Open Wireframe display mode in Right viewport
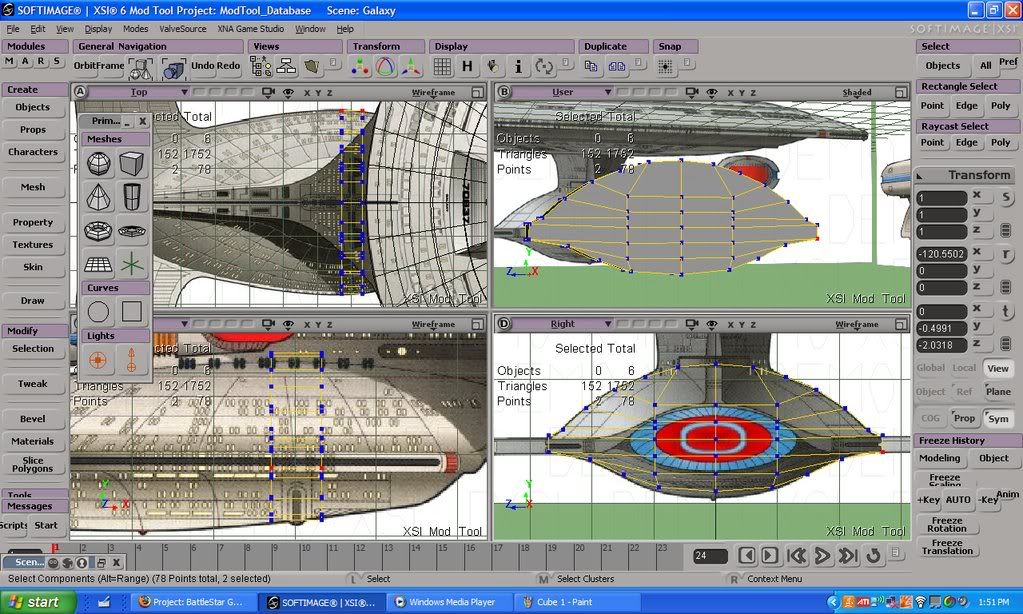Screen dimensions: 1023x614 coord(857,324)
